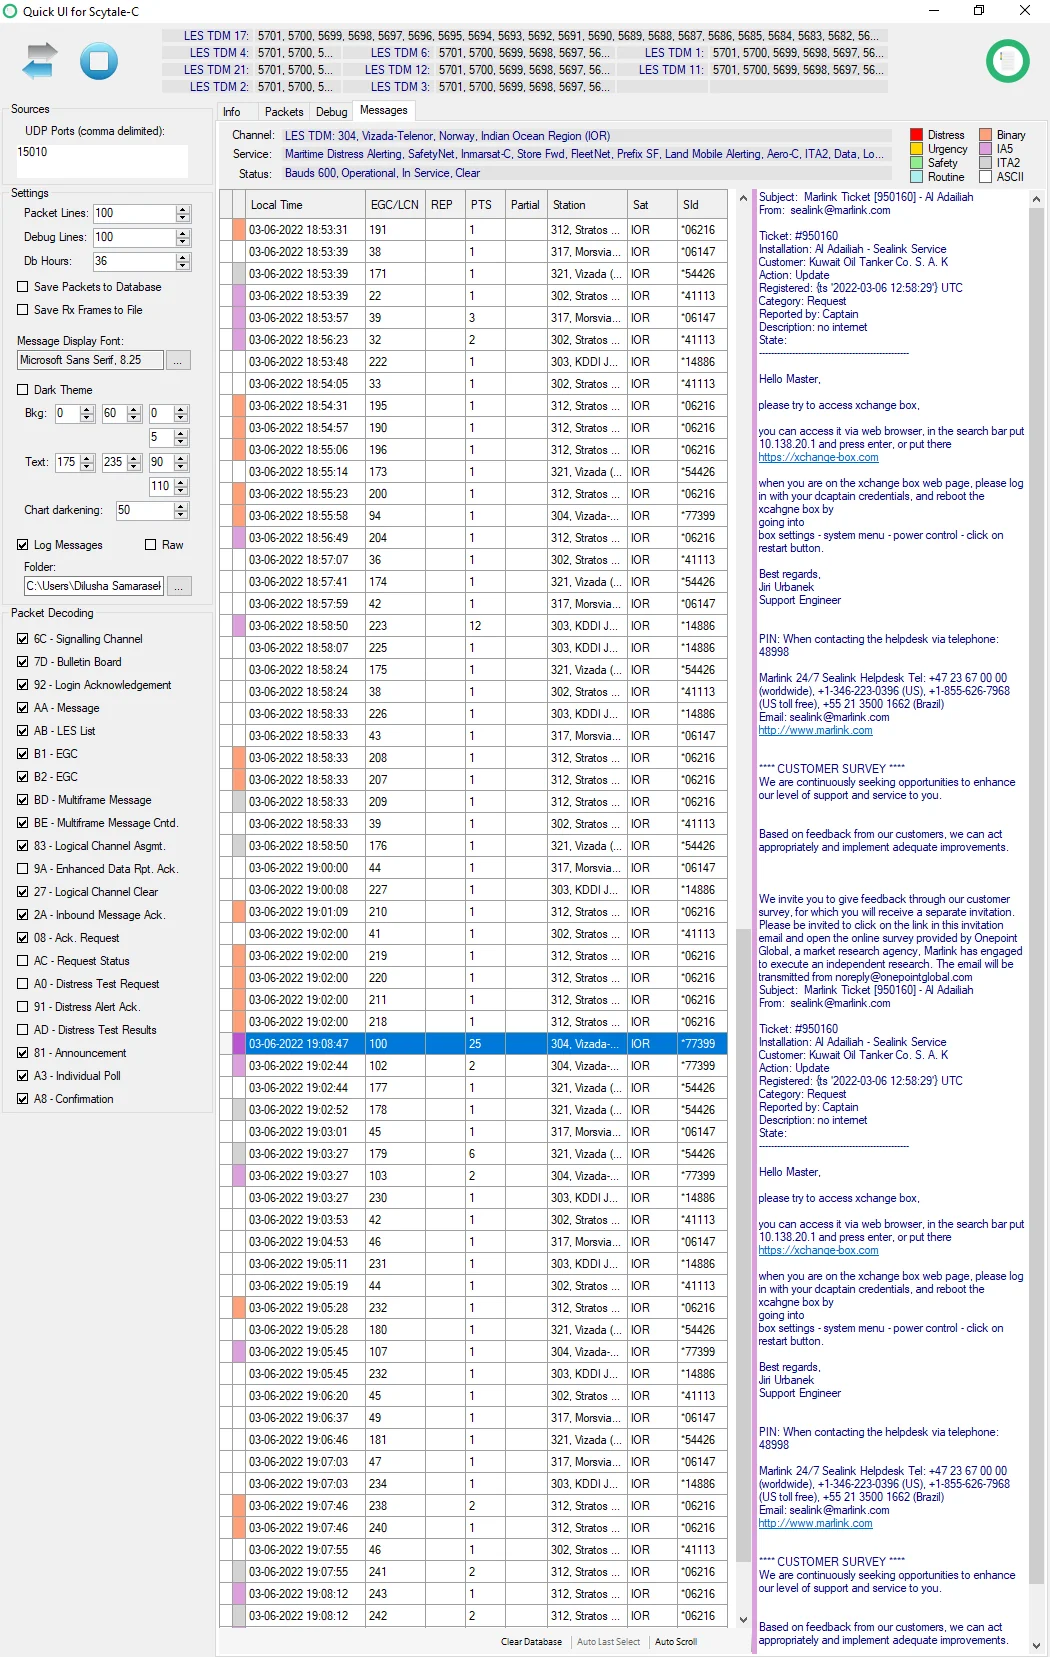Sort by the Station column header

click(x=586, y=205)
